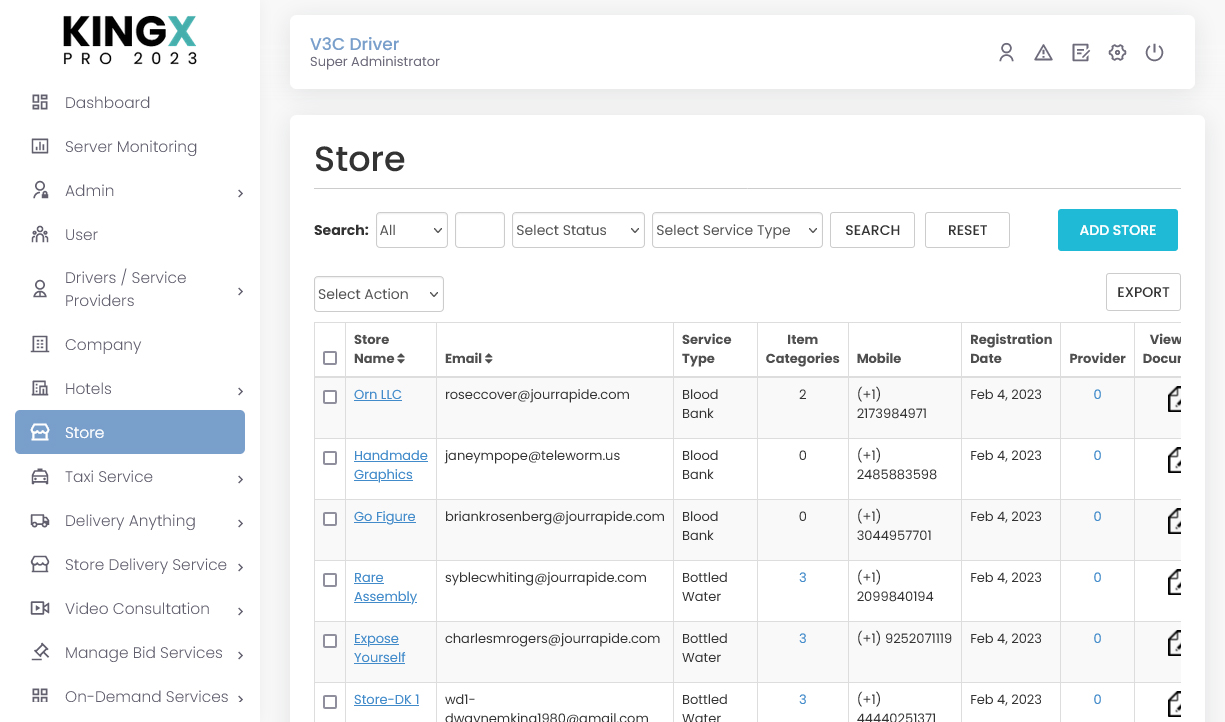Screen dimensions: 1225x722
Task: Expand the Video Consultation chevron
Action: click(240, 611)
